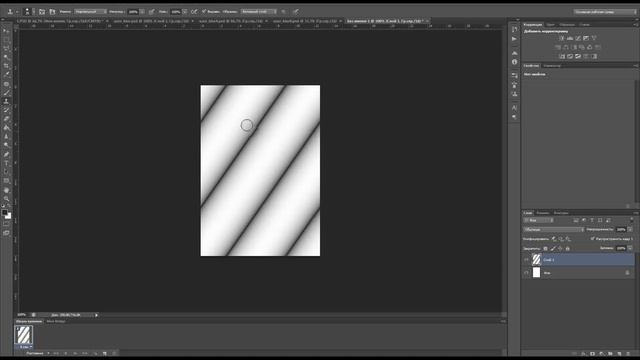This screenshot has height=360, width=640.
Task: Open the layer filter type dropdown
Action: [x=538, y=220]
